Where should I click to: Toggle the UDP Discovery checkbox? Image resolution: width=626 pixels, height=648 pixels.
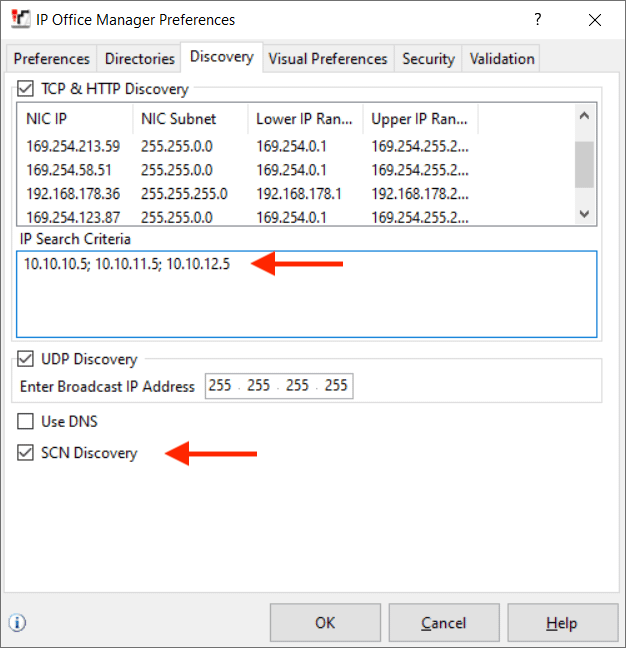pyautogui.click(x=26, y=359)
